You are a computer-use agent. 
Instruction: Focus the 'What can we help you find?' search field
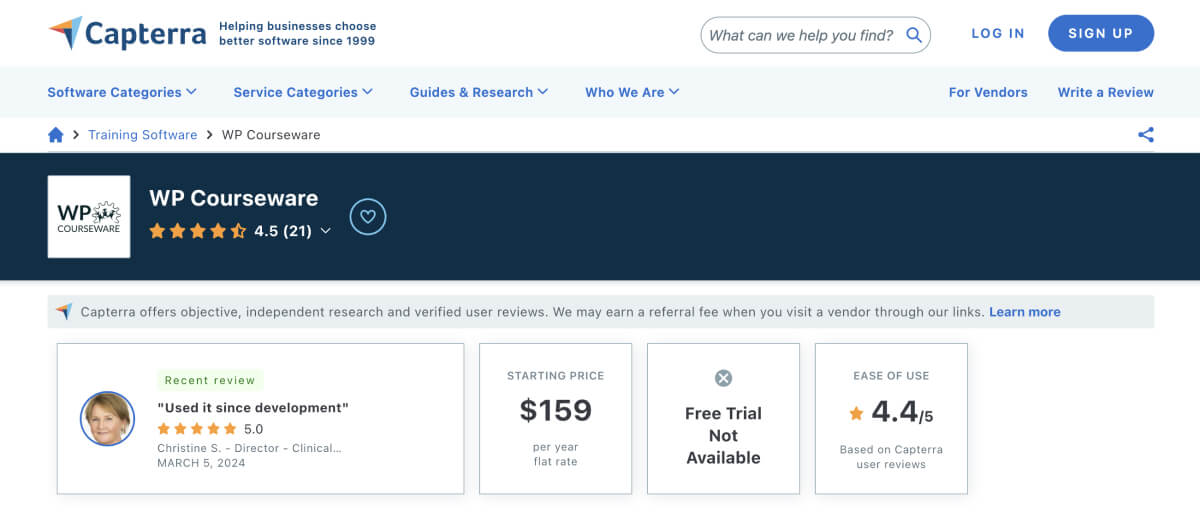pos(815,35)
